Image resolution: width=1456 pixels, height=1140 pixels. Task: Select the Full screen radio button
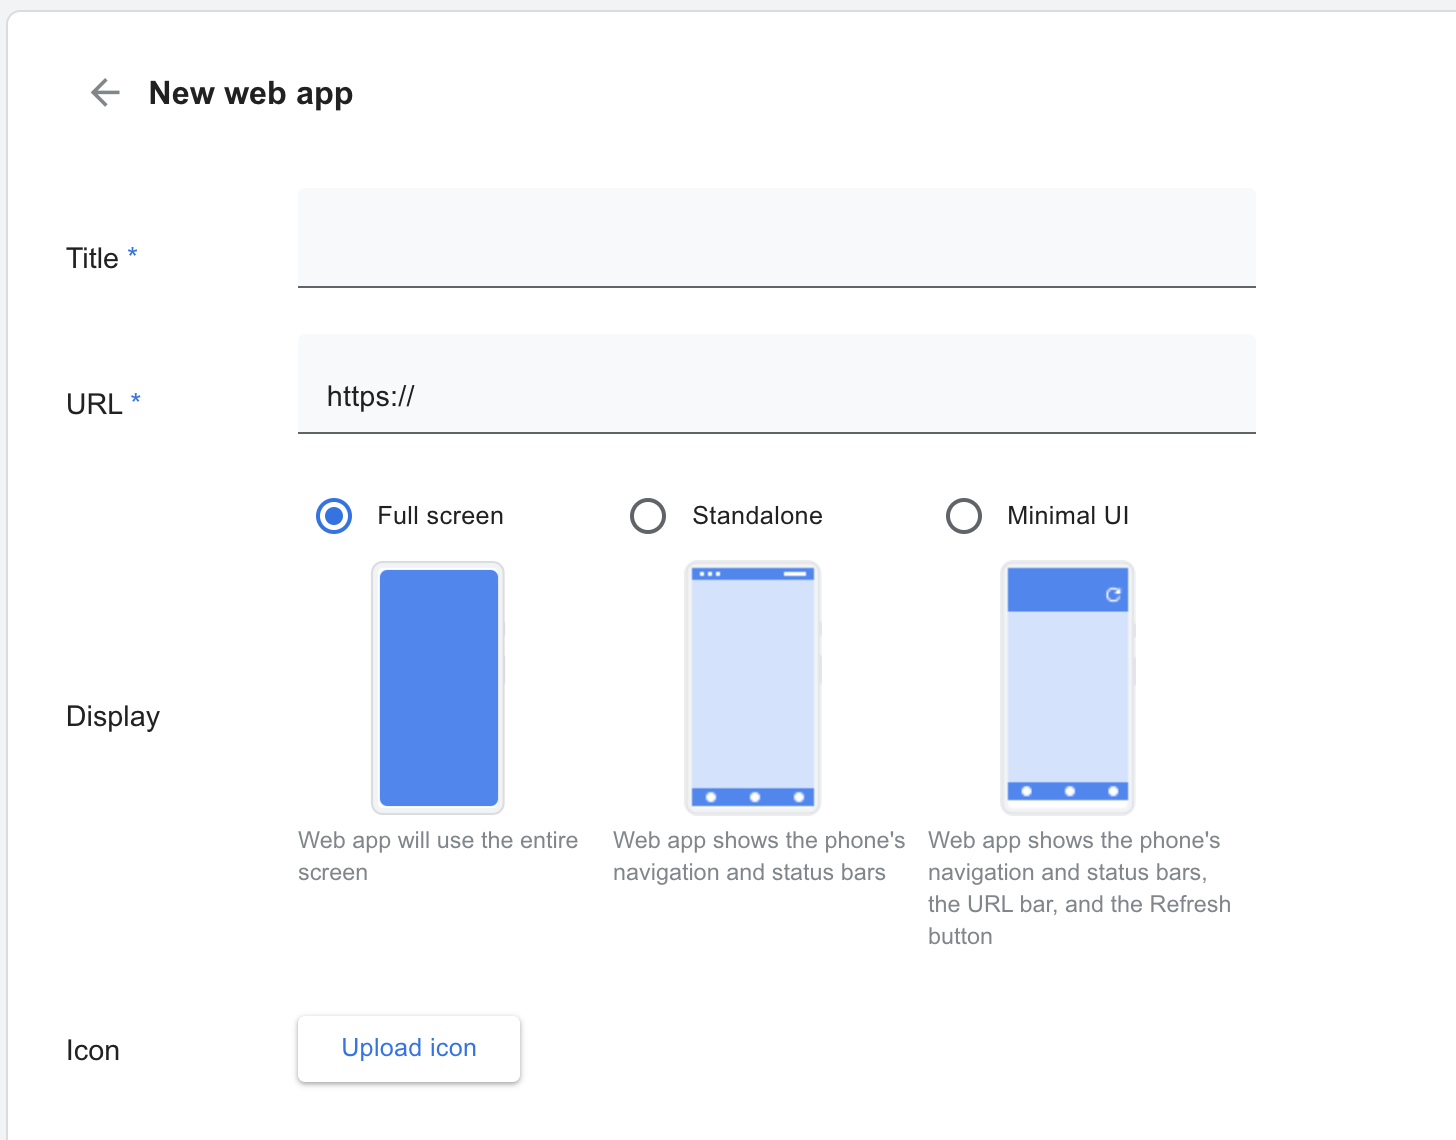[334, 516]
